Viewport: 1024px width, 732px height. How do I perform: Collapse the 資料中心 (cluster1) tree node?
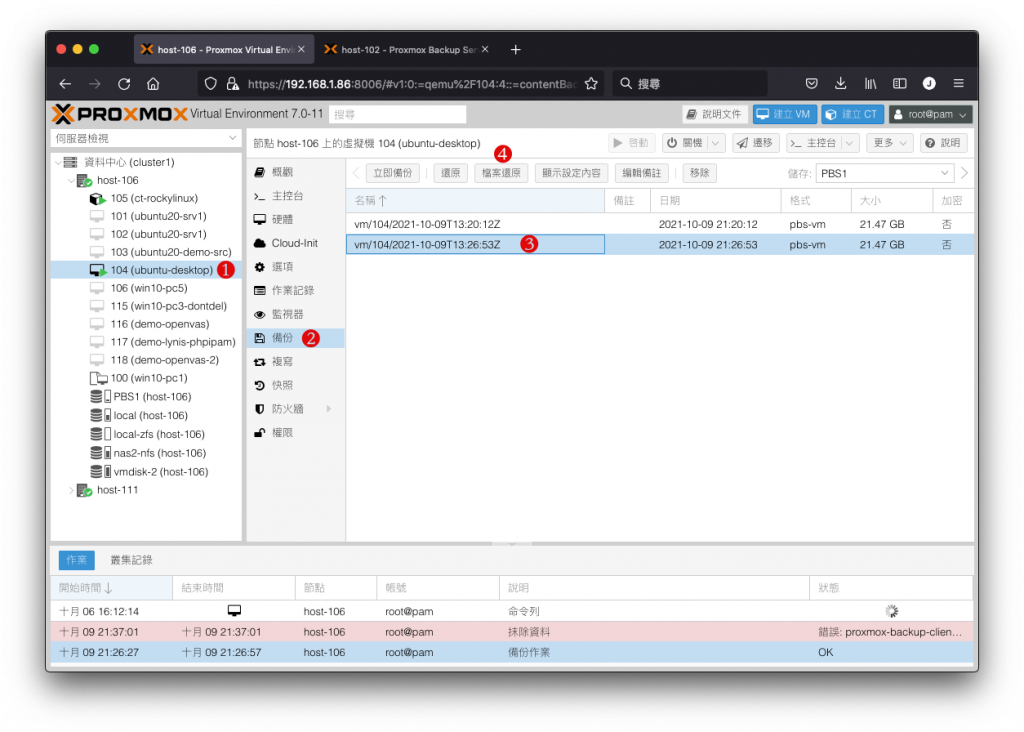[58, 163]
